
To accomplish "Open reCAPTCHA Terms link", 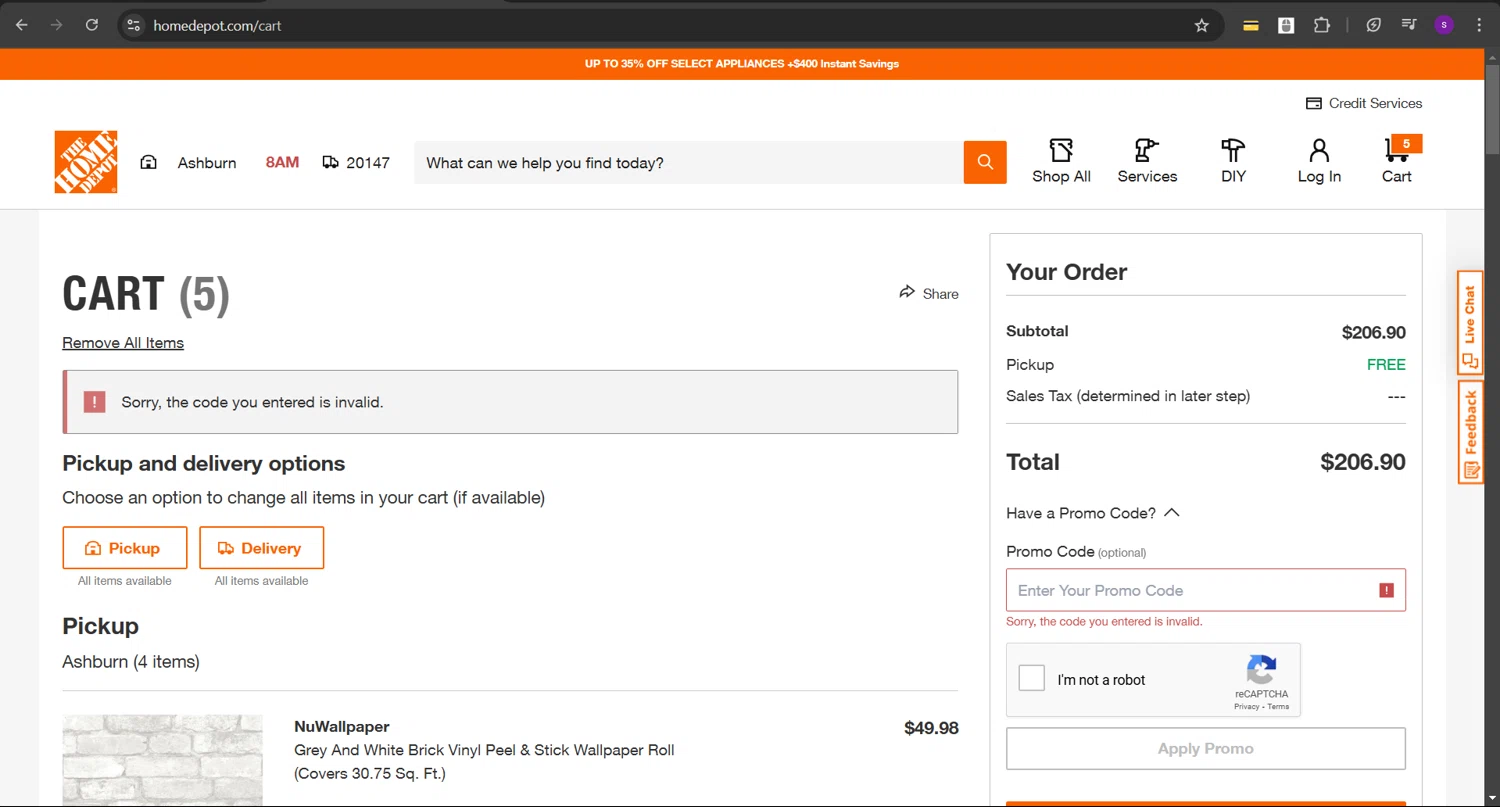I will [x=1279, y=707].
